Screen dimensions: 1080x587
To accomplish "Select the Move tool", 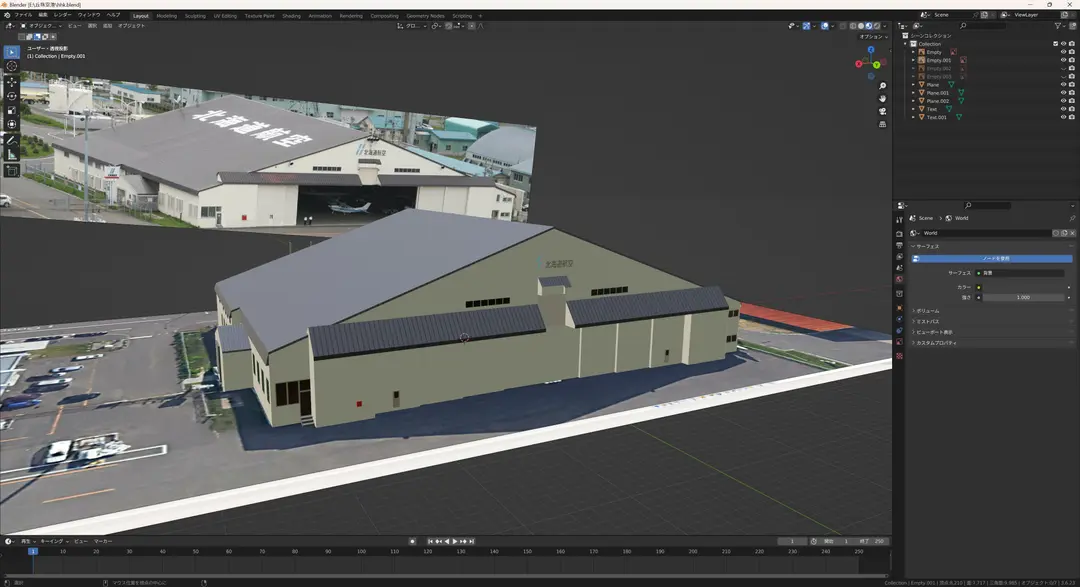I will 12,82.
